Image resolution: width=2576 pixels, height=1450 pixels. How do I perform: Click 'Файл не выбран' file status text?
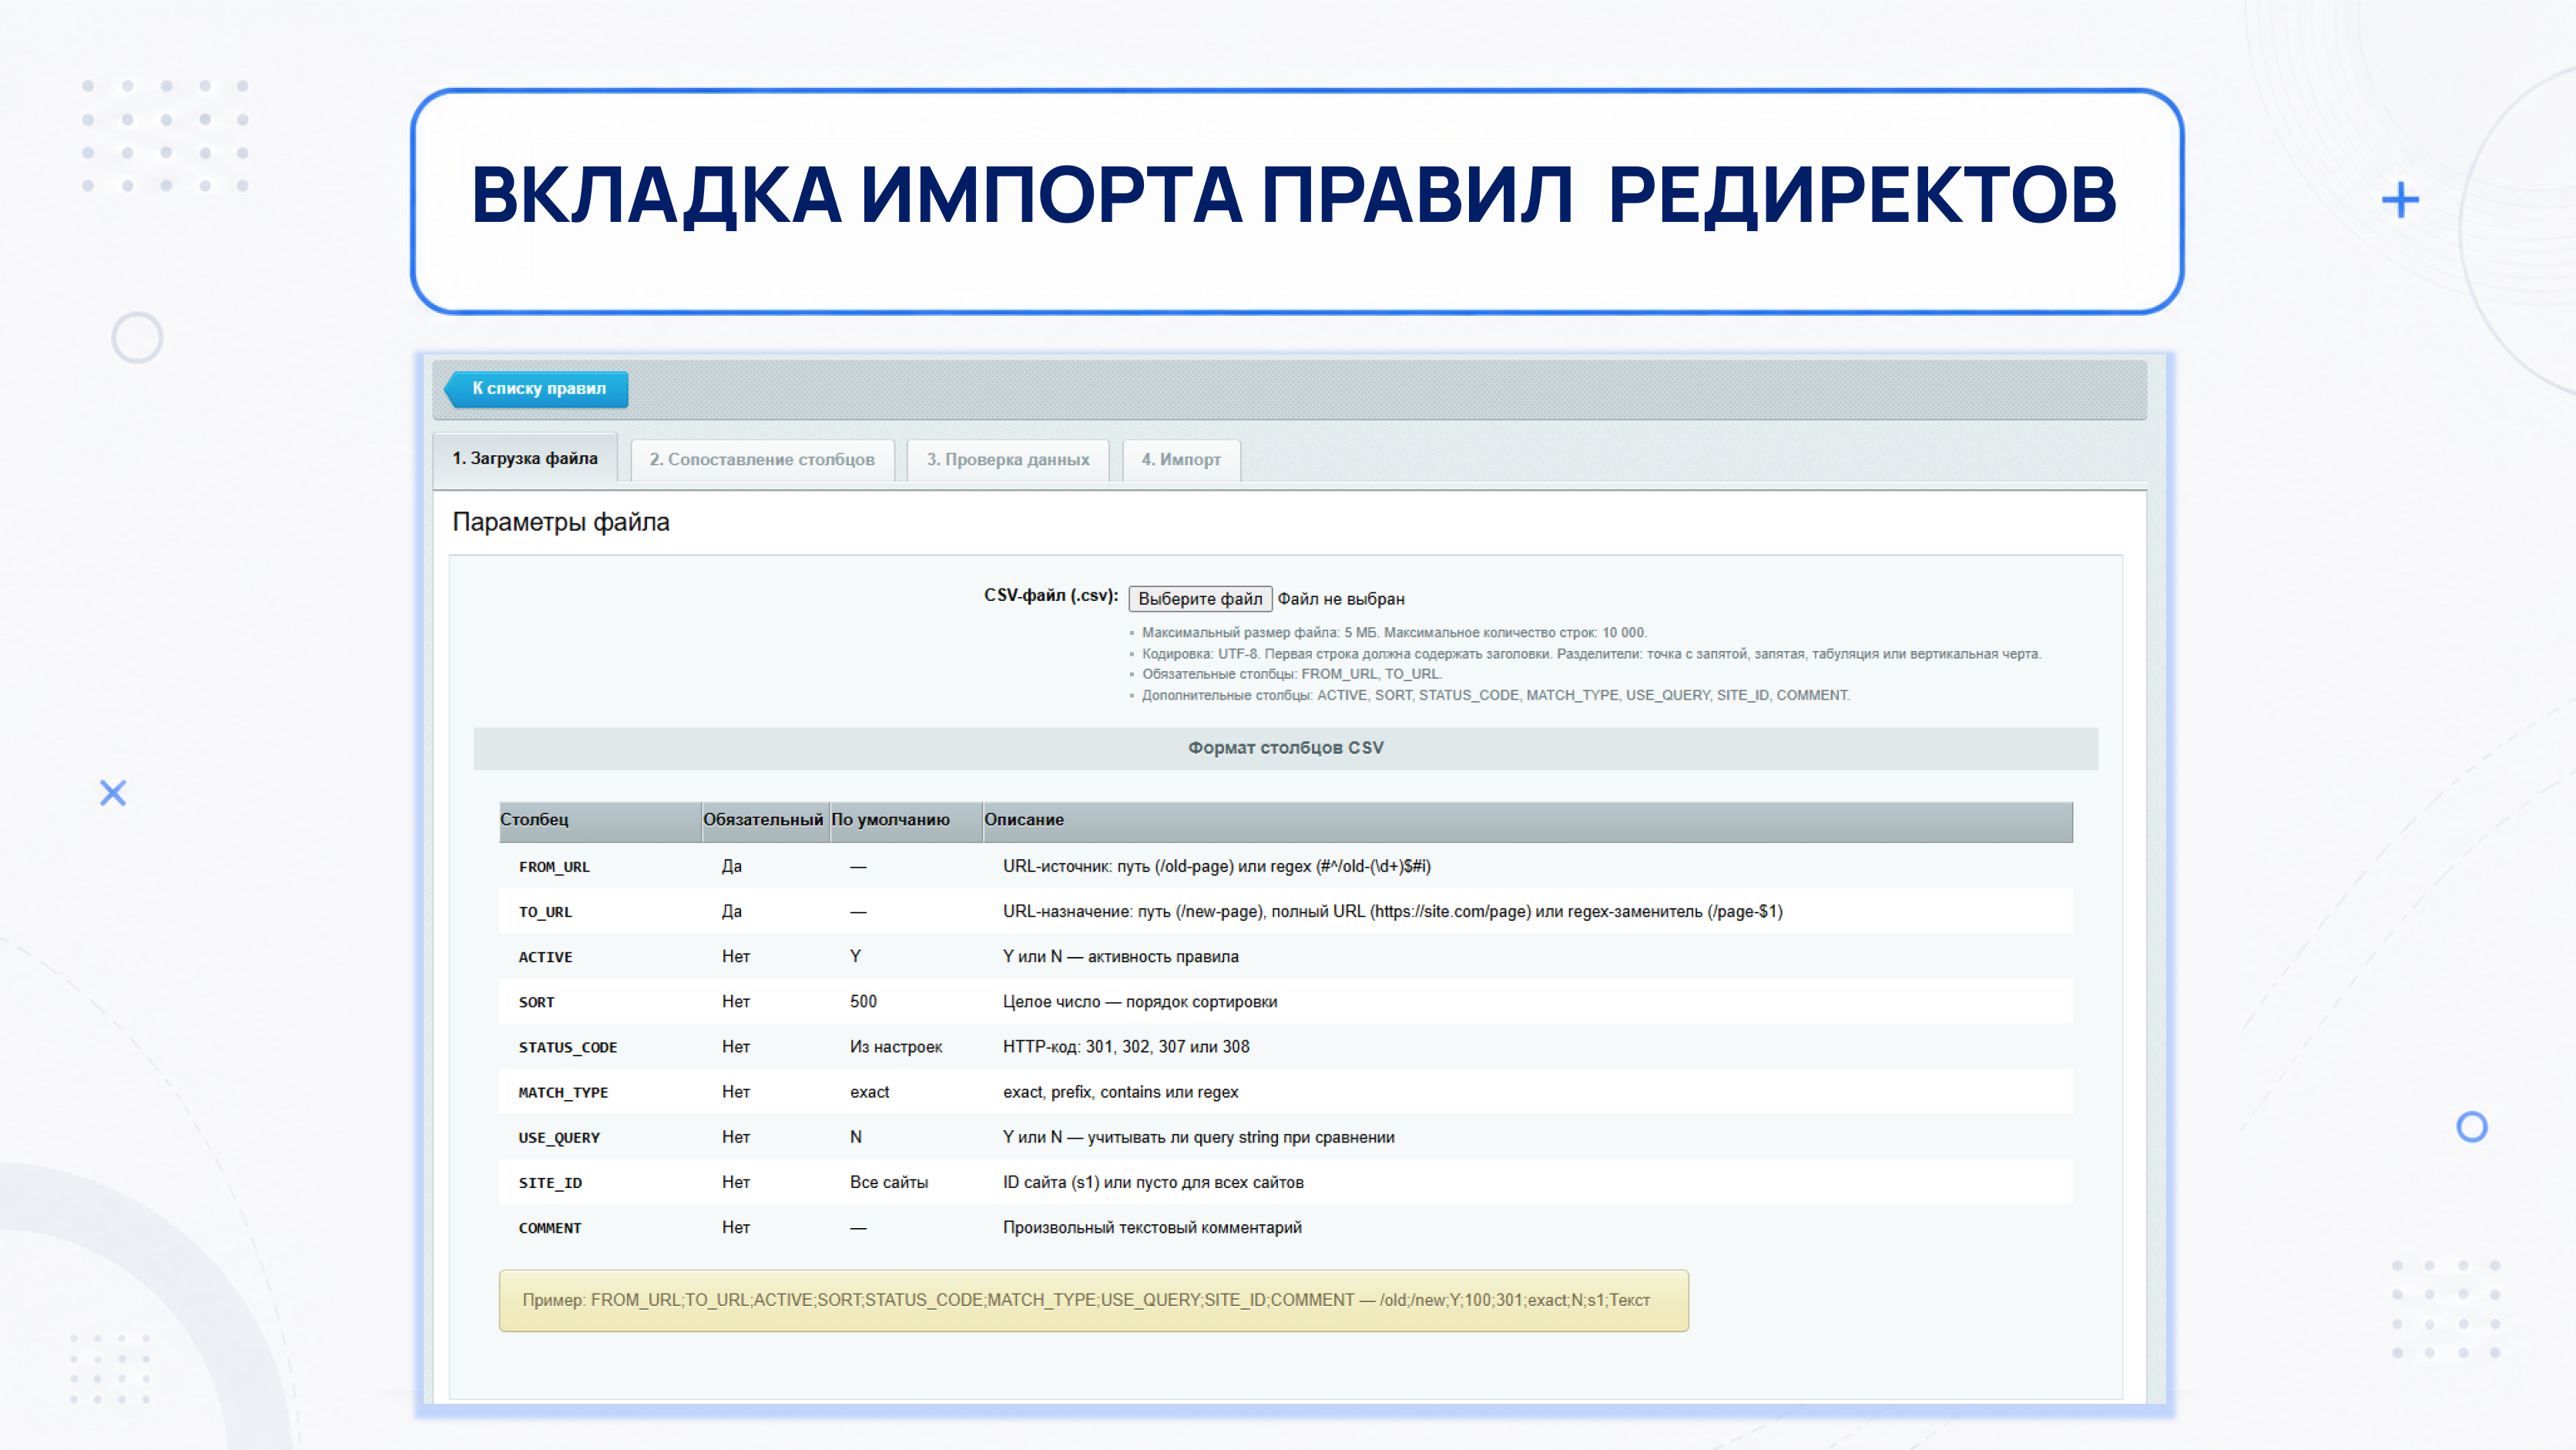[x=1341, y=599]
